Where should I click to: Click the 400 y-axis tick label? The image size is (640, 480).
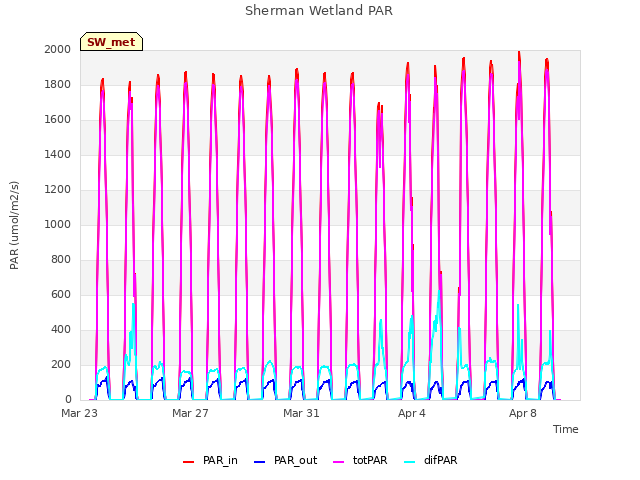(61, 329)
